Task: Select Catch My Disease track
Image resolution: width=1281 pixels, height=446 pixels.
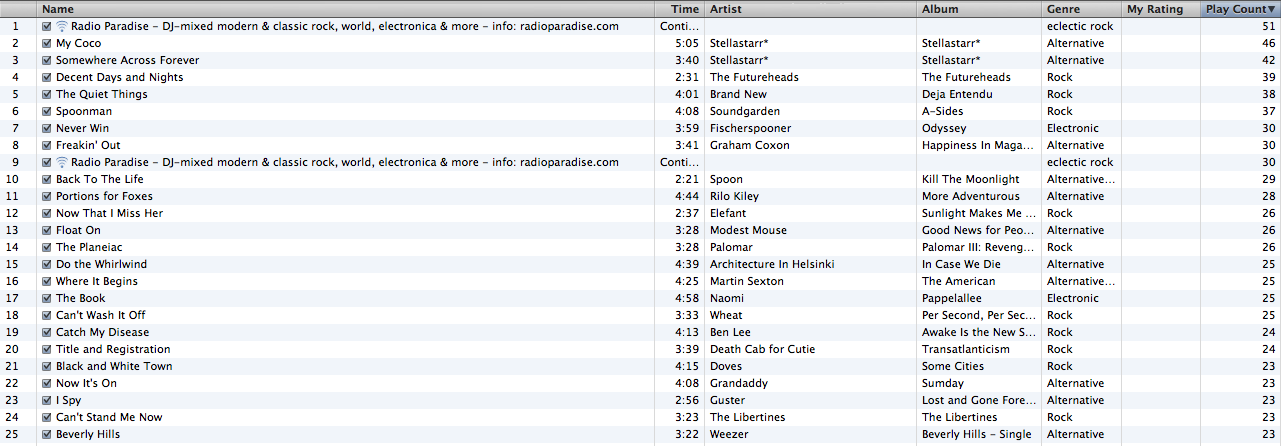Action: point(102,333)
